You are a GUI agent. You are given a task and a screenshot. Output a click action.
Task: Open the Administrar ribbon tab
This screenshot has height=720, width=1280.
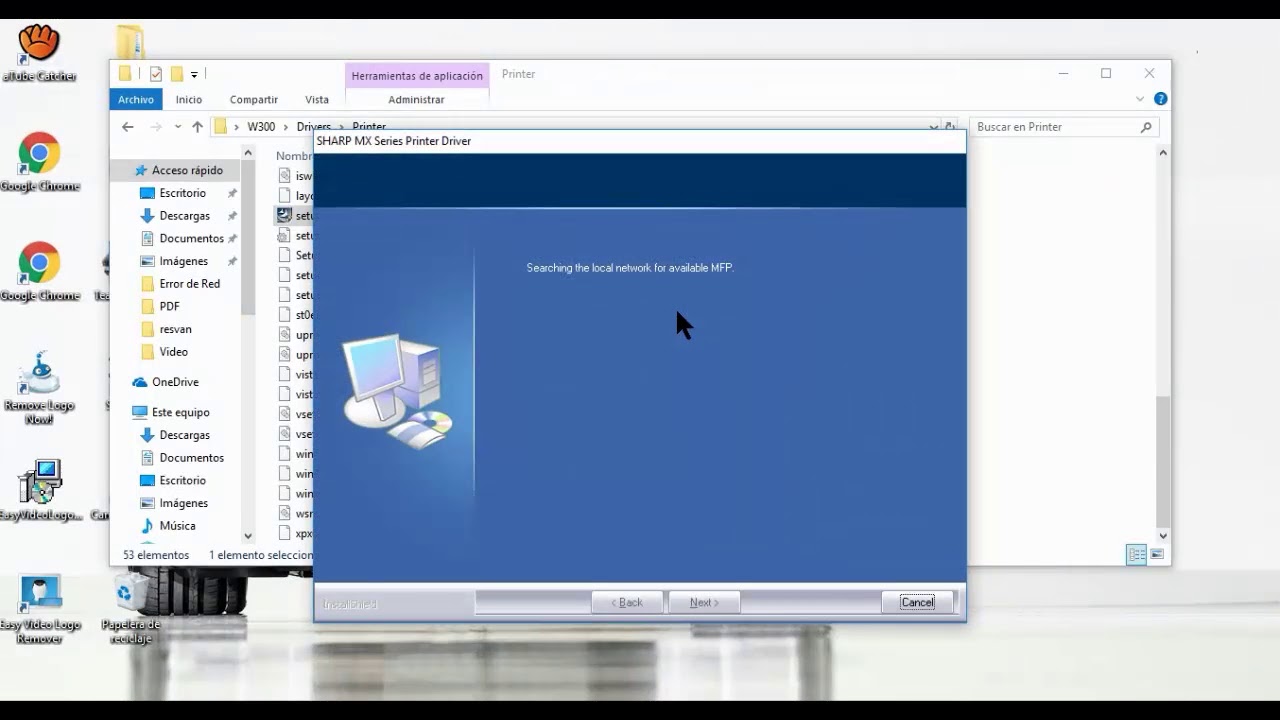click(416, 99)
